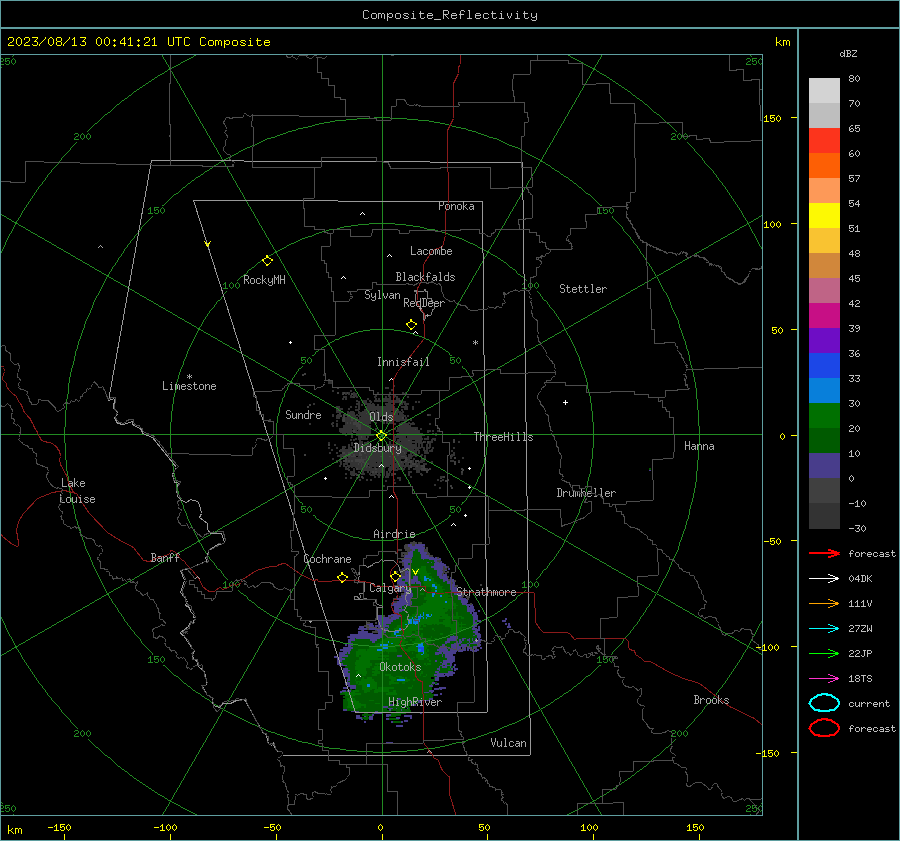This screenshot has height=841, width=900.
Task: Click the Didsbury label
Action: pos(377,448)
